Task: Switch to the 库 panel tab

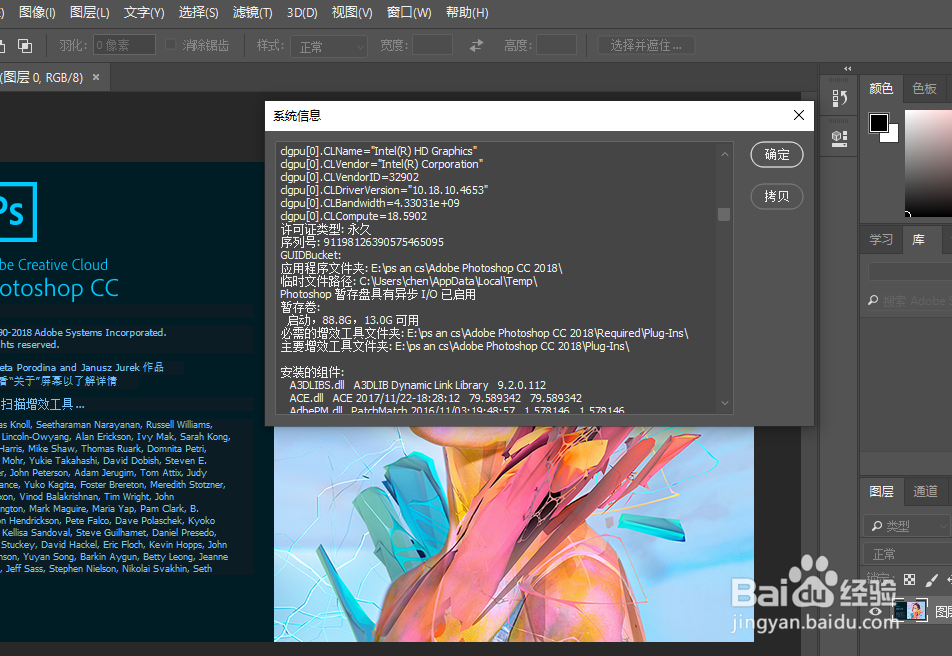Action: point(919,239)
